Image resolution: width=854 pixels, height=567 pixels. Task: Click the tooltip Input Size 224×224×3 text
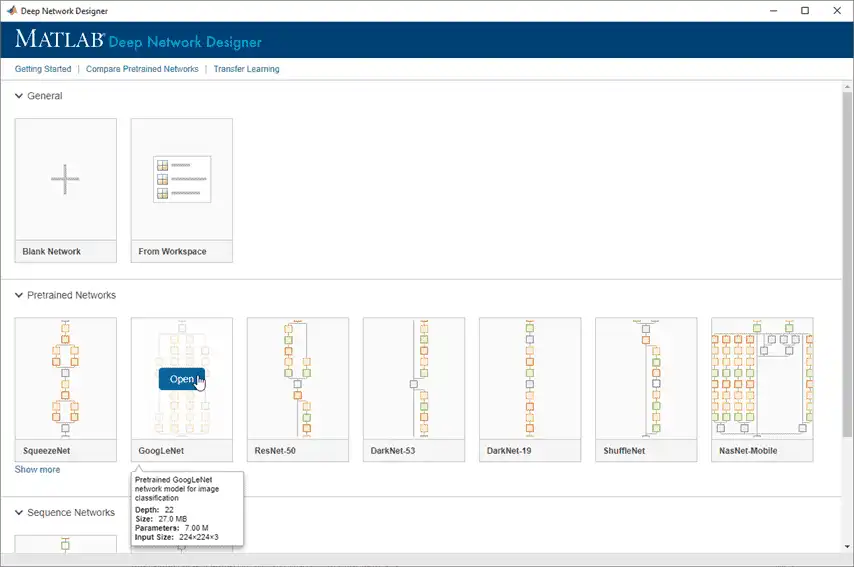pyautogui.click(x=199, y=537)
